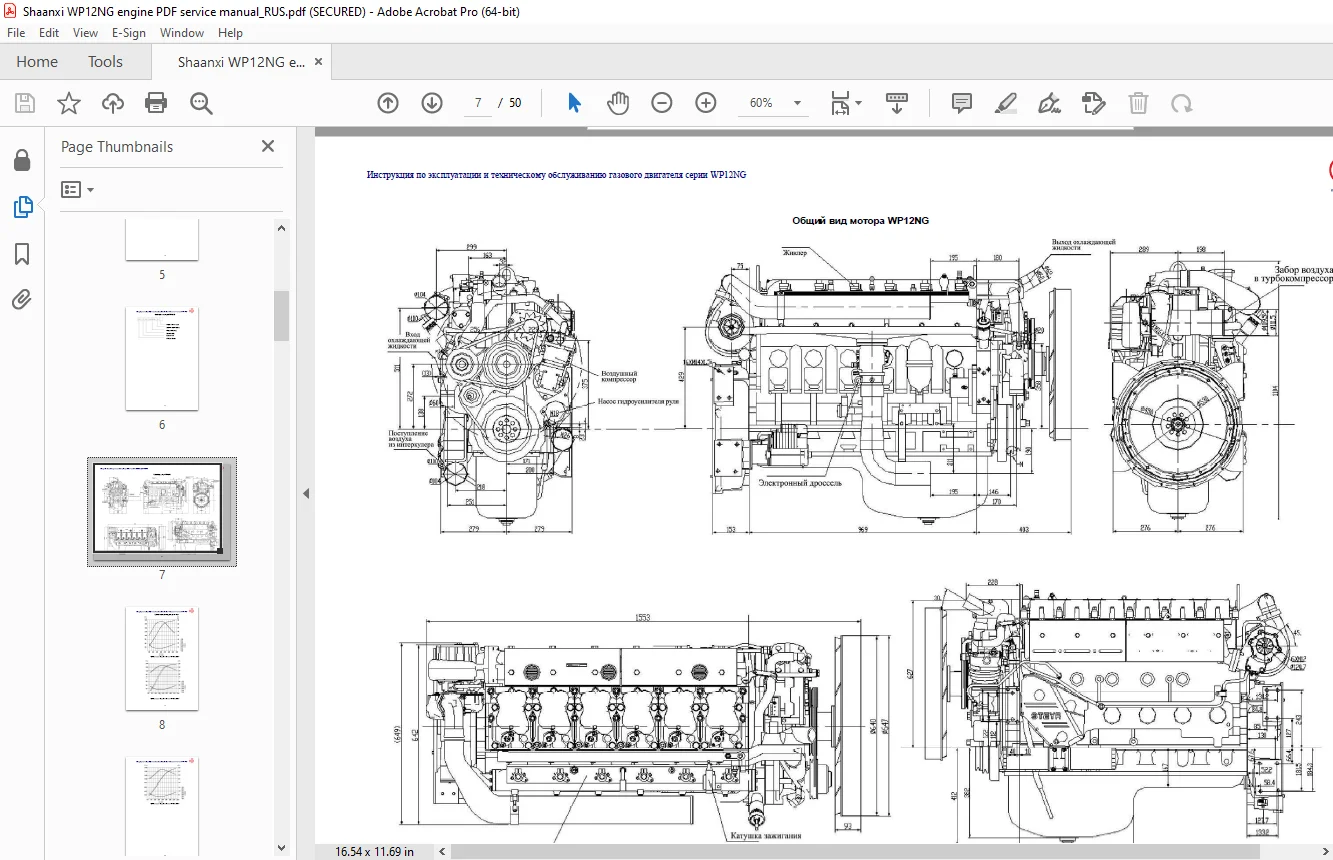Screen dimensions: 1333x860
Task: Select the highlight text pen tool
Action: tap(1006, 103)
